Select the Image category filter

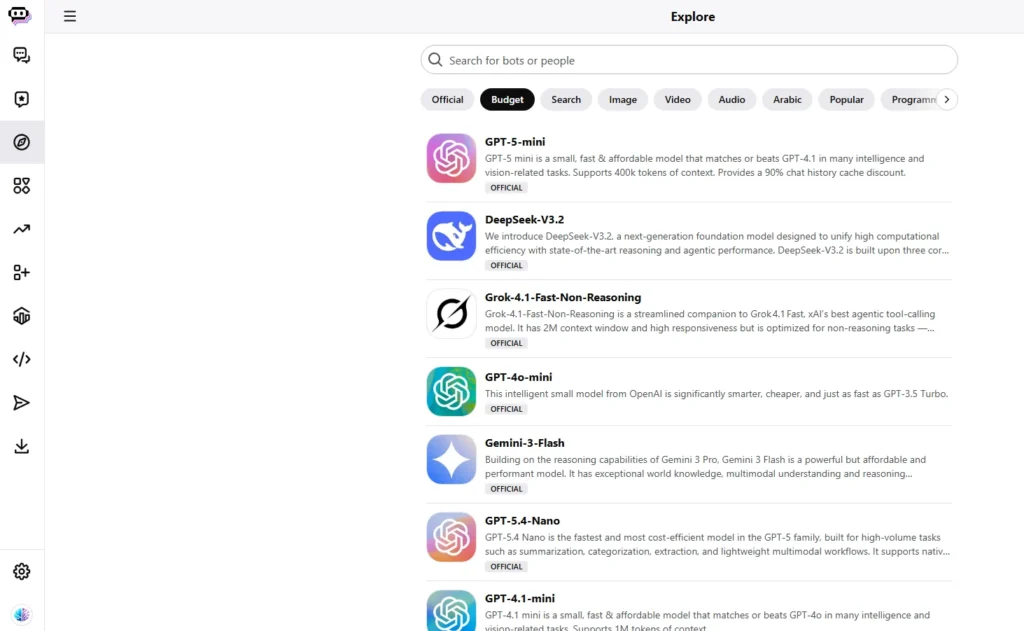(x=622, y=99)
